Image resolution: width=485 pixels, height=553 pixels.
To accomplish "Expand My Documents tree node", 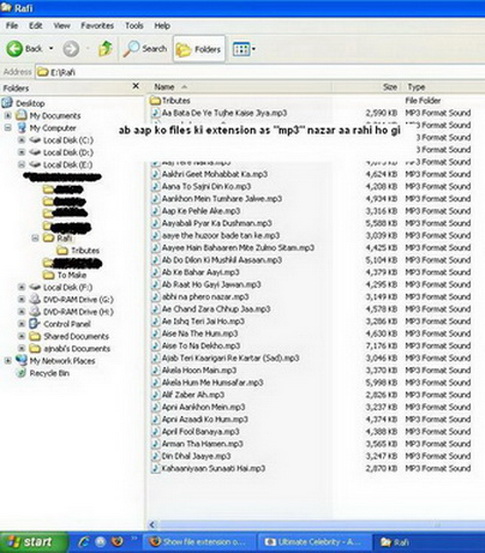I will (x=8, y=115).
